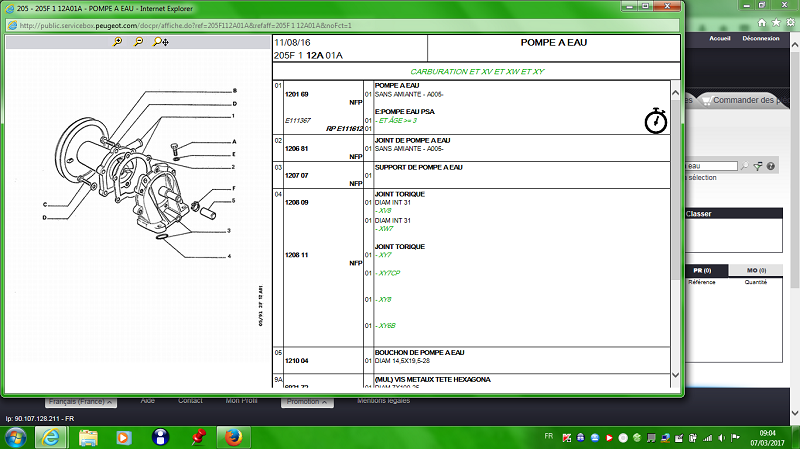Open IE Home icon in background window
The width and height of the screenshot is (800, 449).
point(762,22)
